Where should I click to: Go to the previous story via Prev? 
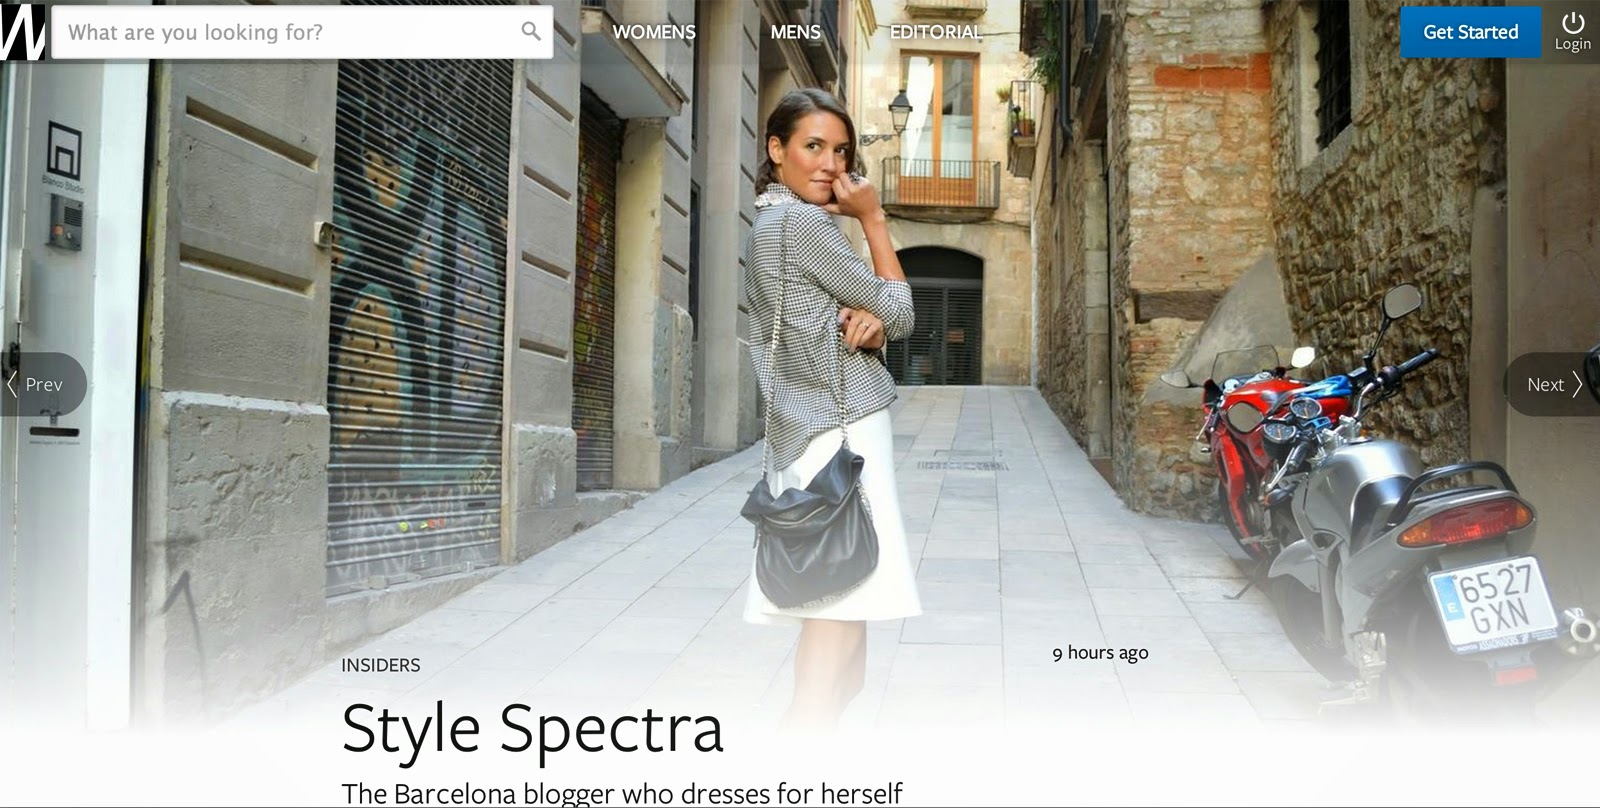[40, 384]
